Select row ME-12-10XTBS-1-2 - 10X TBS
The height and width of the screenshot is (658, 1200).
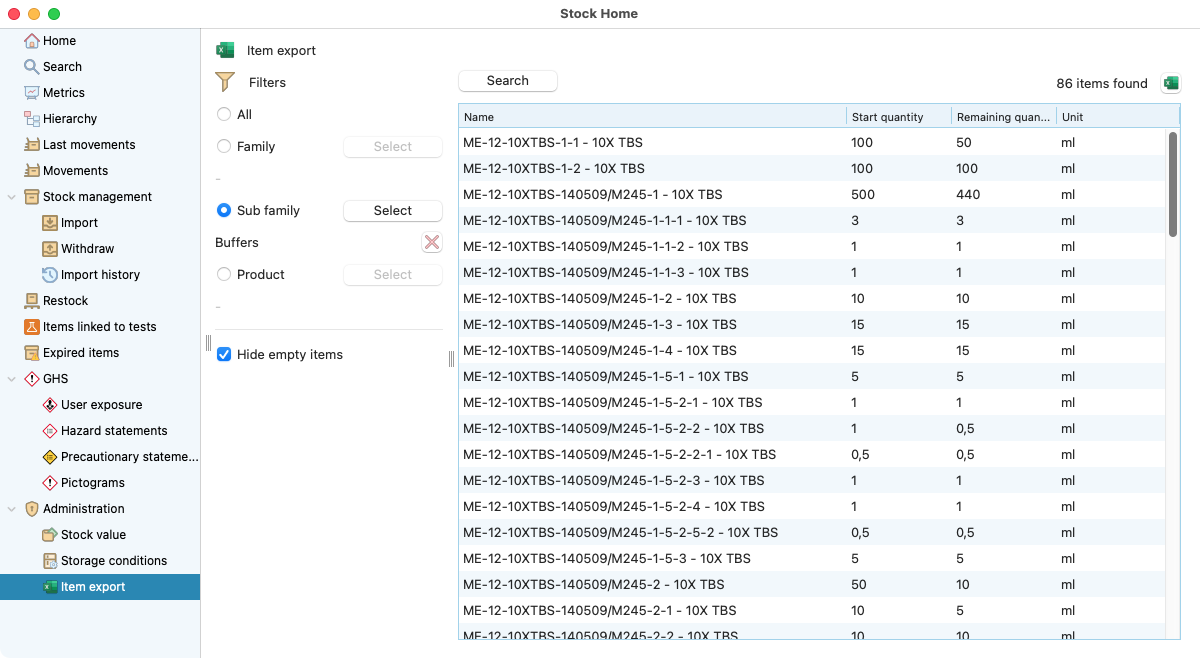(812, 169)
